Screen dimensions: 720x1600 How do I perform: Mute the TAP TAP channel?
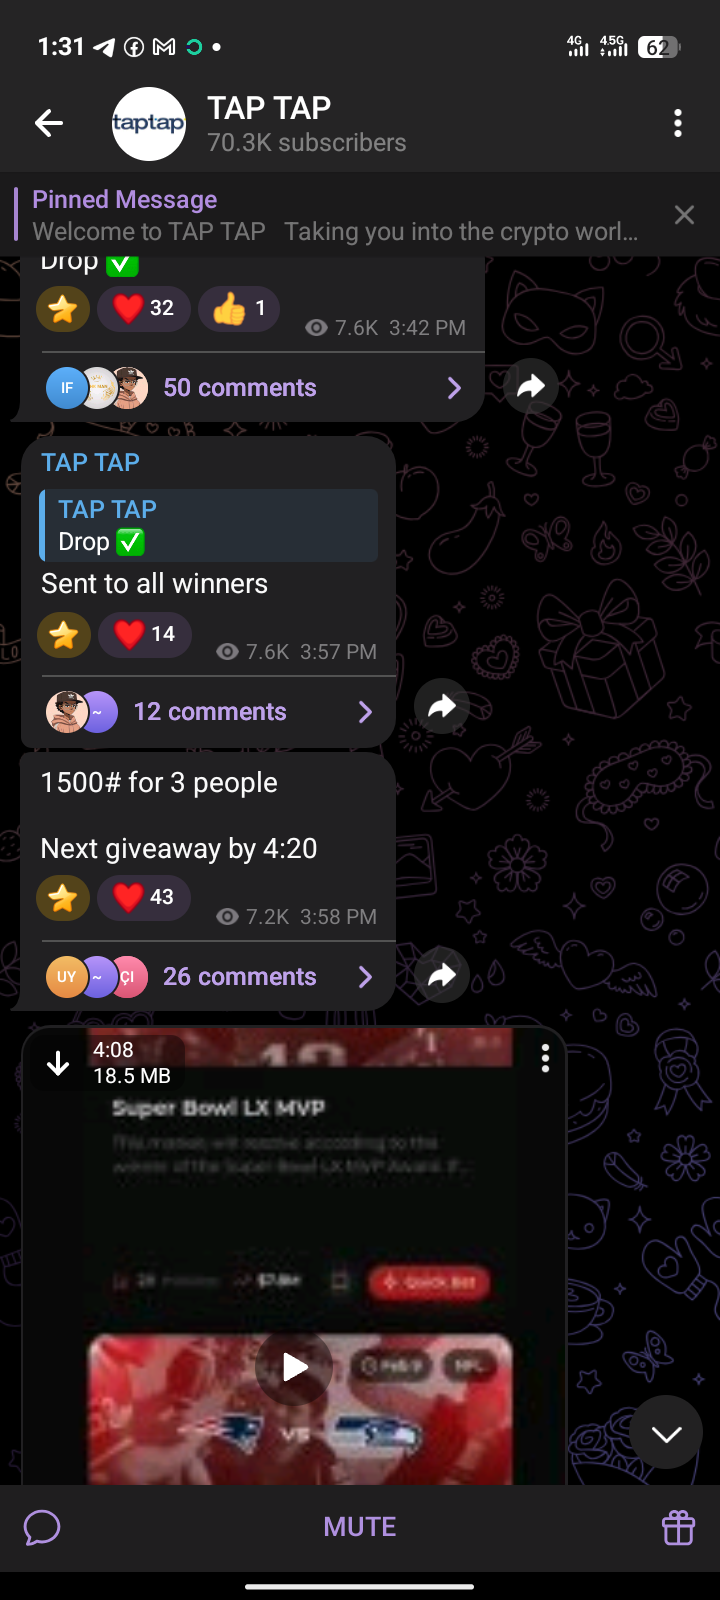click(x=360, y=1527)
